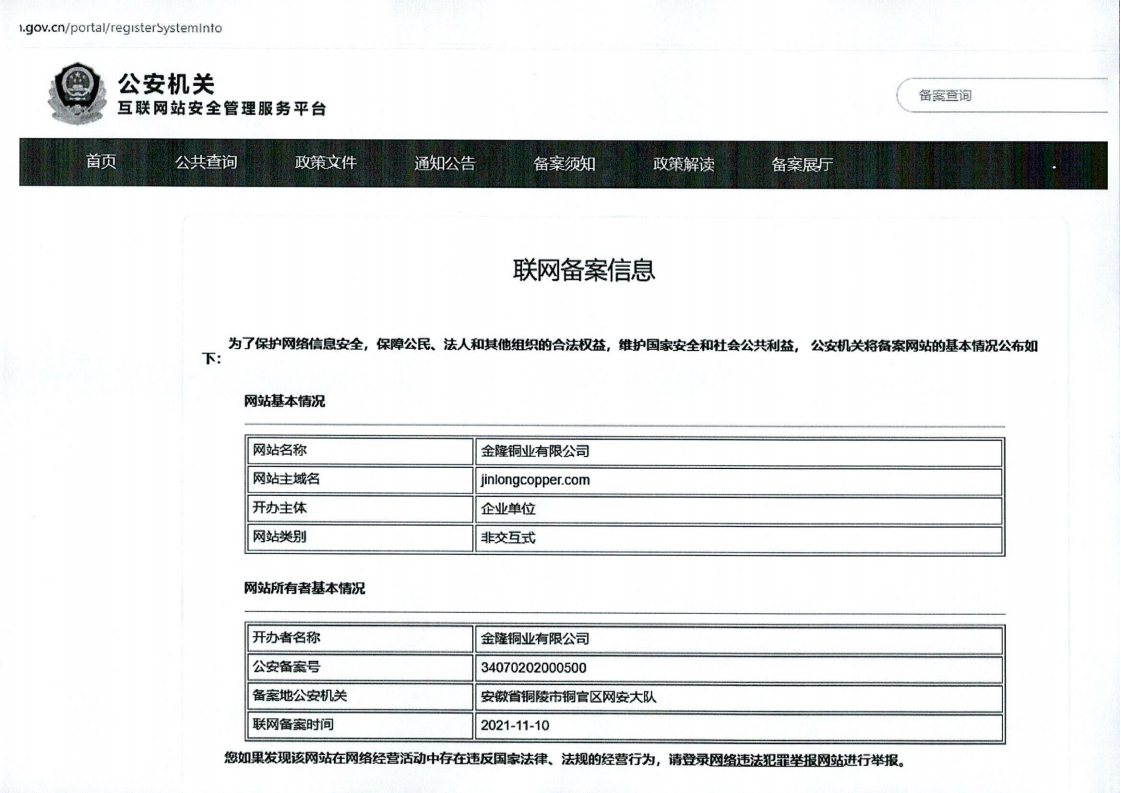Select the 政策解读 navigation item

(x=684, y=165)
